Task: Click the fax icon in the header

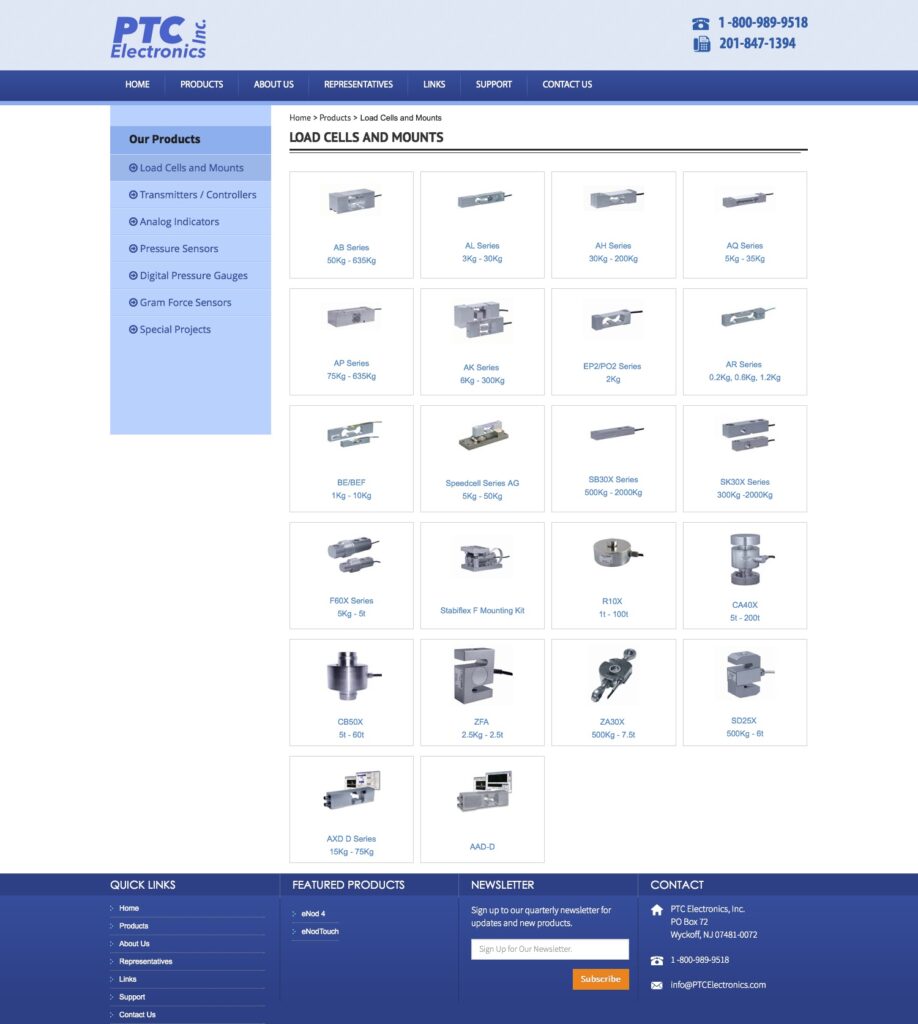Action: pos(701,44)
